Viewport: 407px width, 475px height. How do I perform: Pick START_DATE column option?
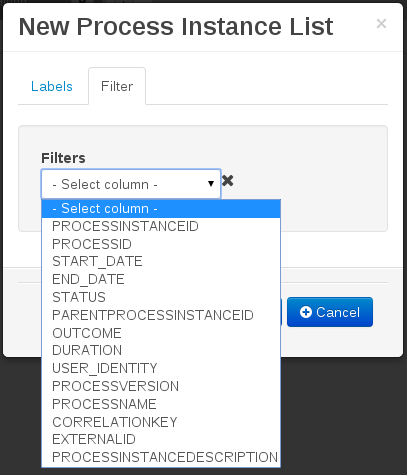161,261
